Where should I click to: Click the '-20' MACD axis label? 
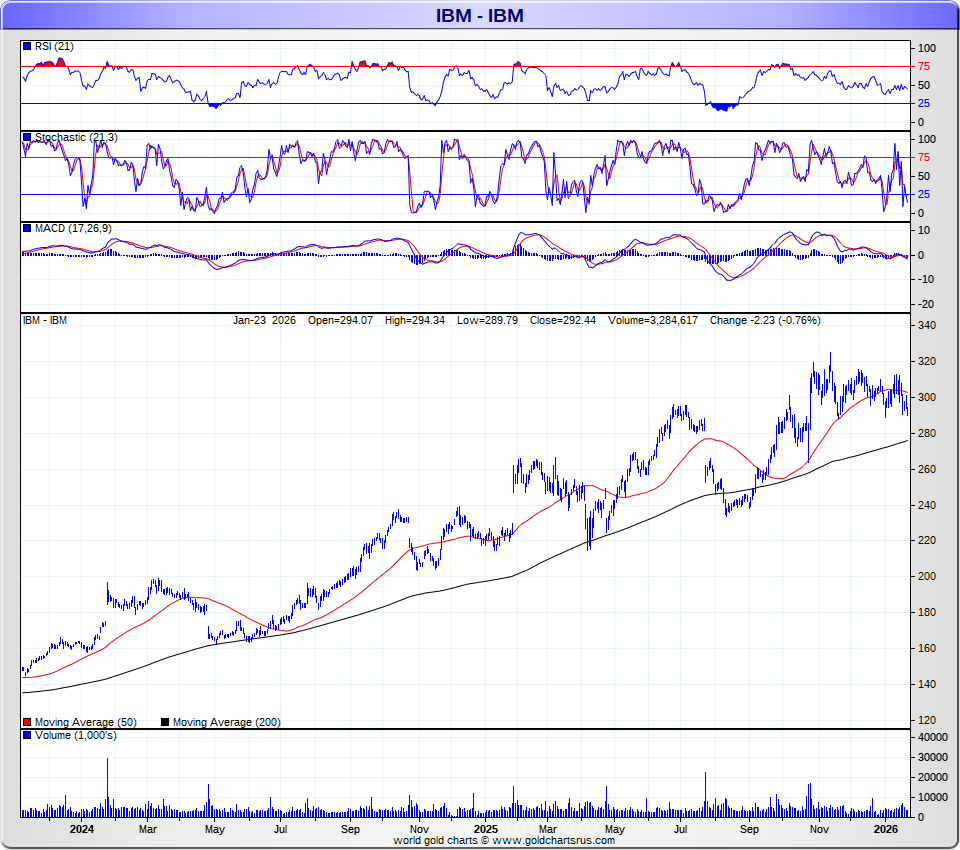click(x=925, y=304)
